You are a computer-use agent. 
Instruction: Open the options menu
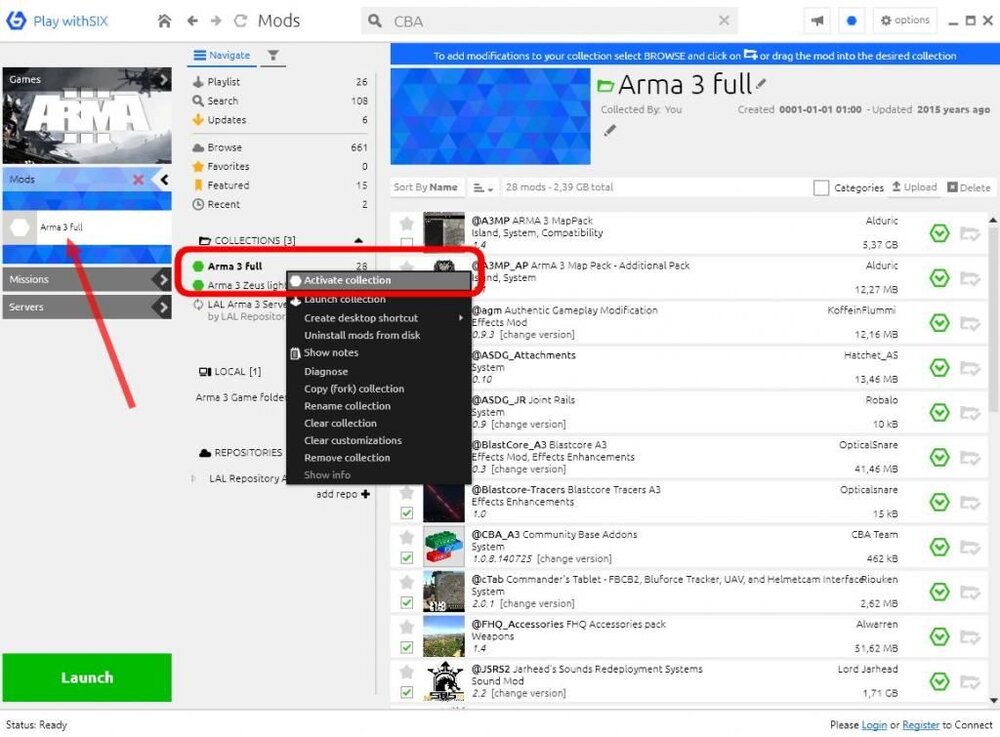[x=904, y=20]
